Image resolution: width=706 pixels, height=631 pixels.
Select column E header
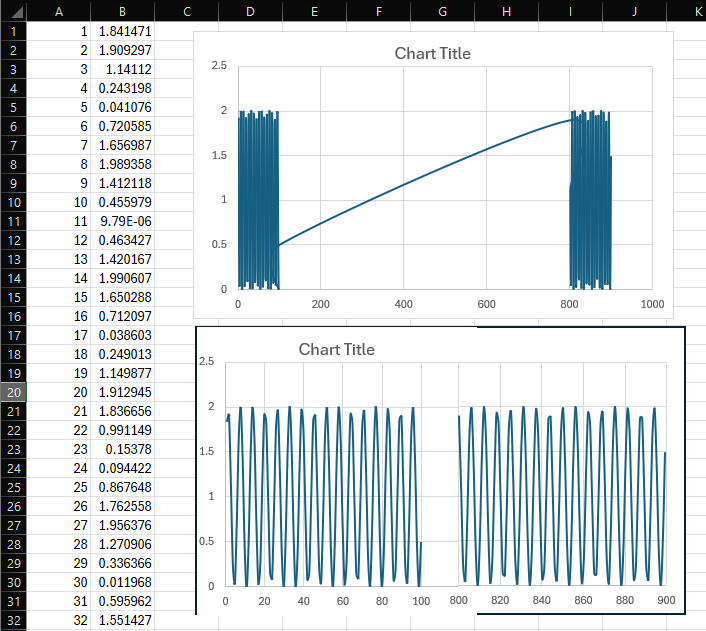[x=314, y=11]
